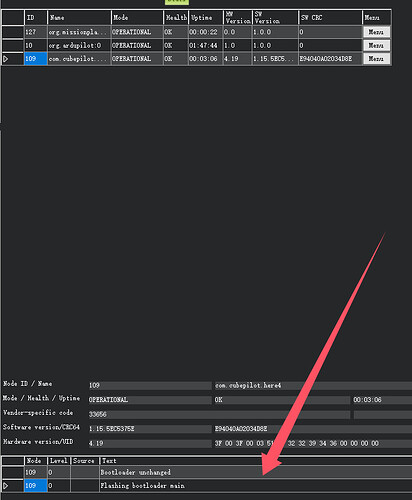This screenshot has height=500, width=412.
Task: Select the Bootloader unchanged log row
Action: pyautogui.click(x=207, y=472)
